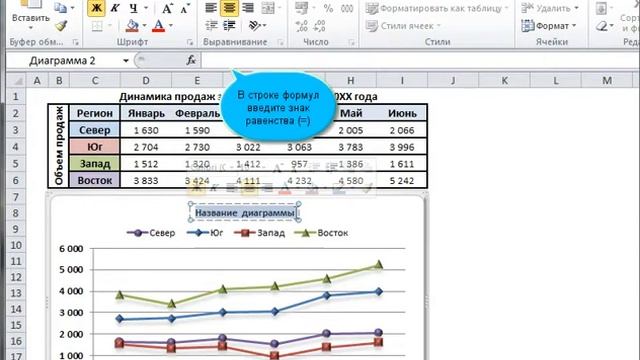Open the Вставить paste dropdown
Screen dimensions: 640x360
tap(31, 28)
